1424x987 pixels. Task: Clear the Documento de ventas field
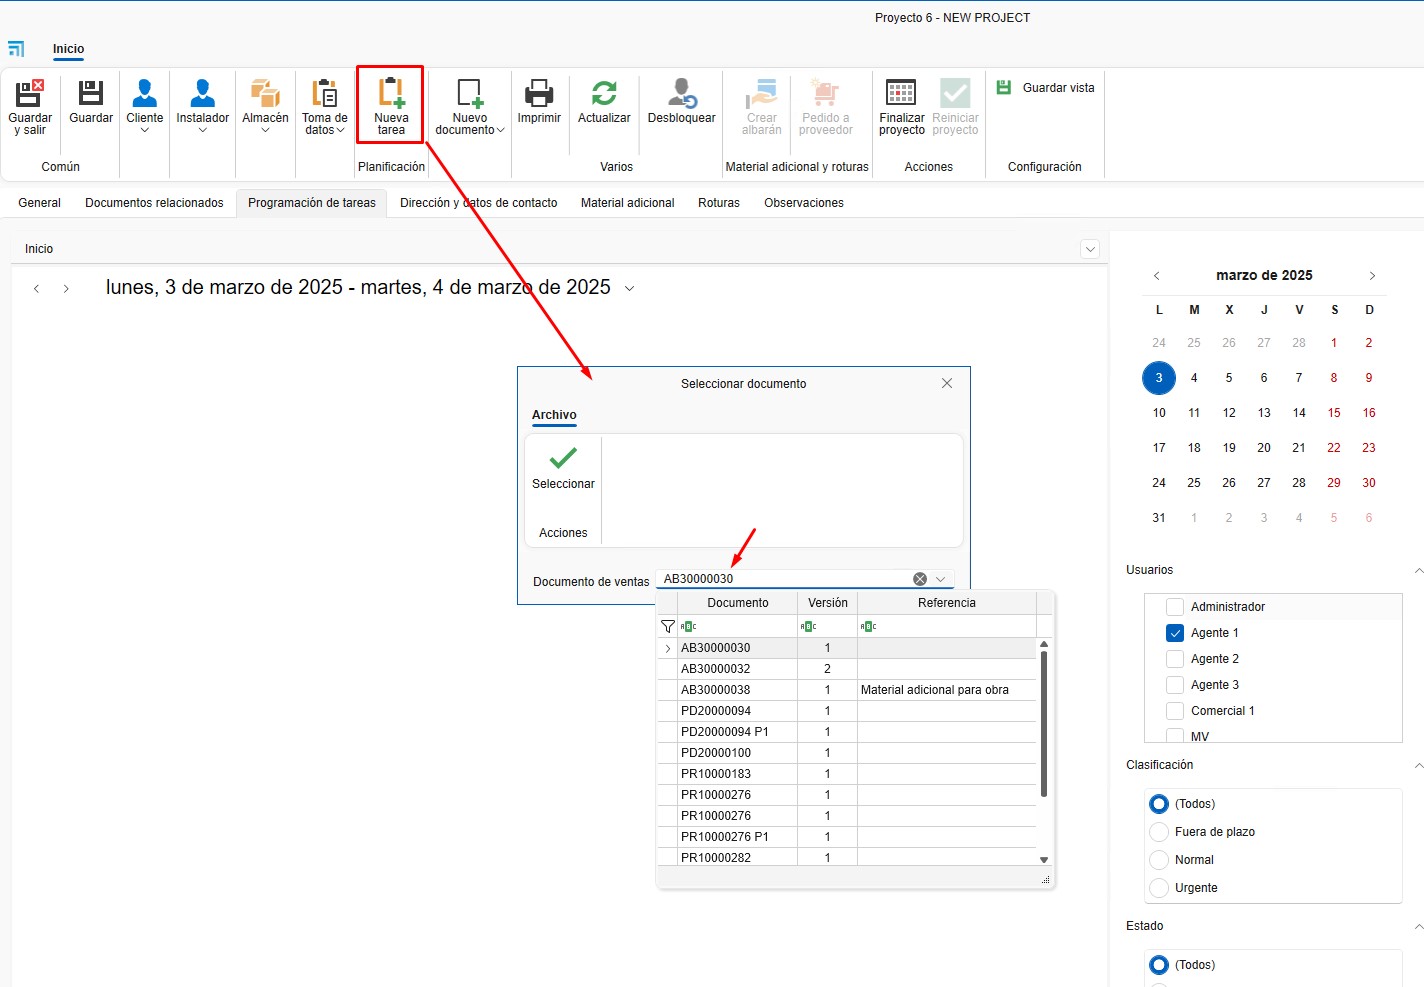[x=920, y=579]
